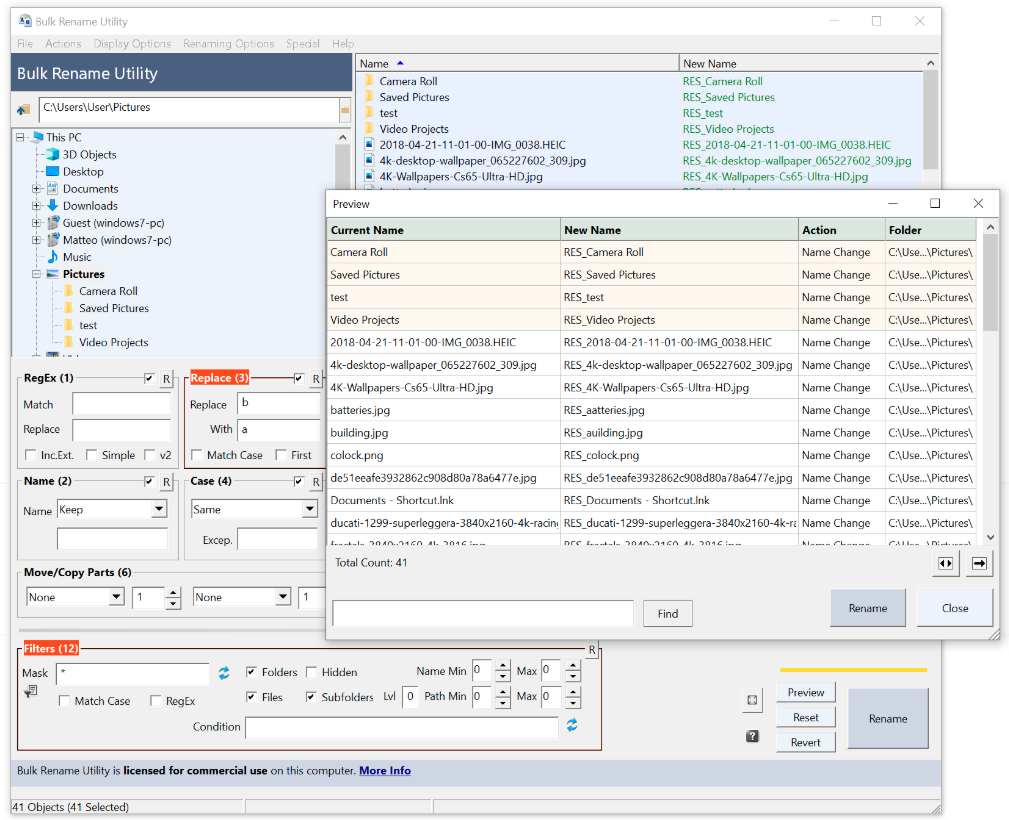1009x820 pixels.
Task: Click the right arrow icon in Preview dialog
Action: pyautogui.click(x=979, y=564)
